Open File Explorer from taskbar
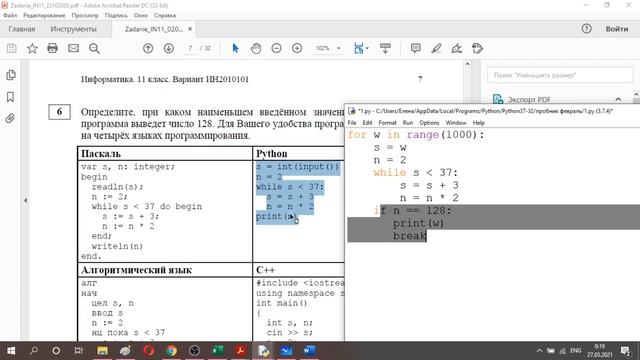Image resolution: width=640 pixels, height=360 pixels. click(x=102, y=351)
